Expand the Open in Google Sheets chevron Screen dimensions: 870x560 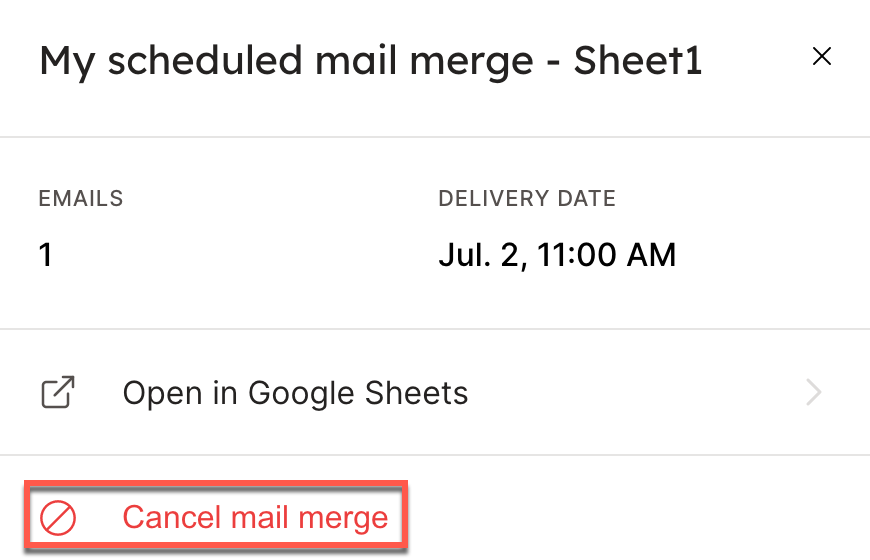click(x=814, y=393)
